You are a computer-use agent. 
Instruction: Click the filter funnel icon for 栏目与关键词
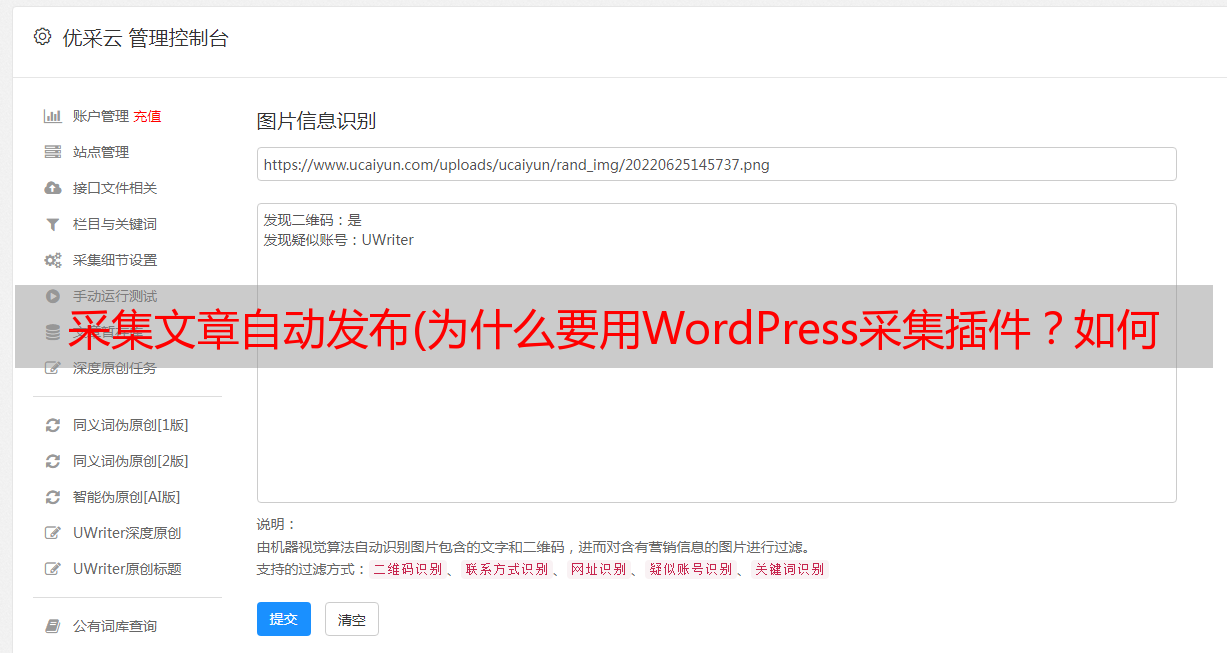53,224
